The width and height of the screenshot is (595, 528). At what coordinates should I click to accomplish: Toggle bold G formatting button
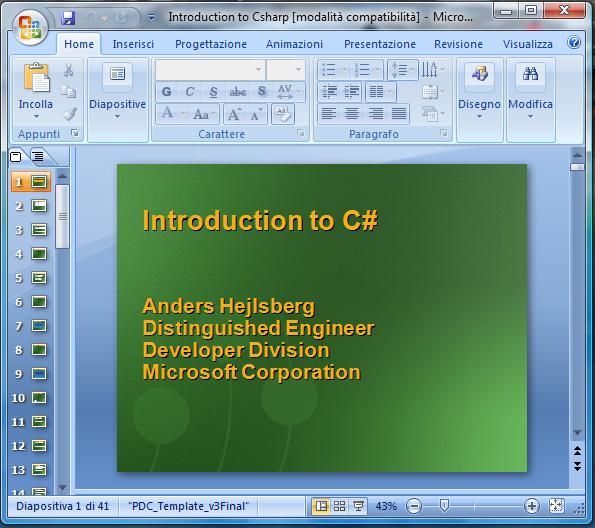pos(166,91)
